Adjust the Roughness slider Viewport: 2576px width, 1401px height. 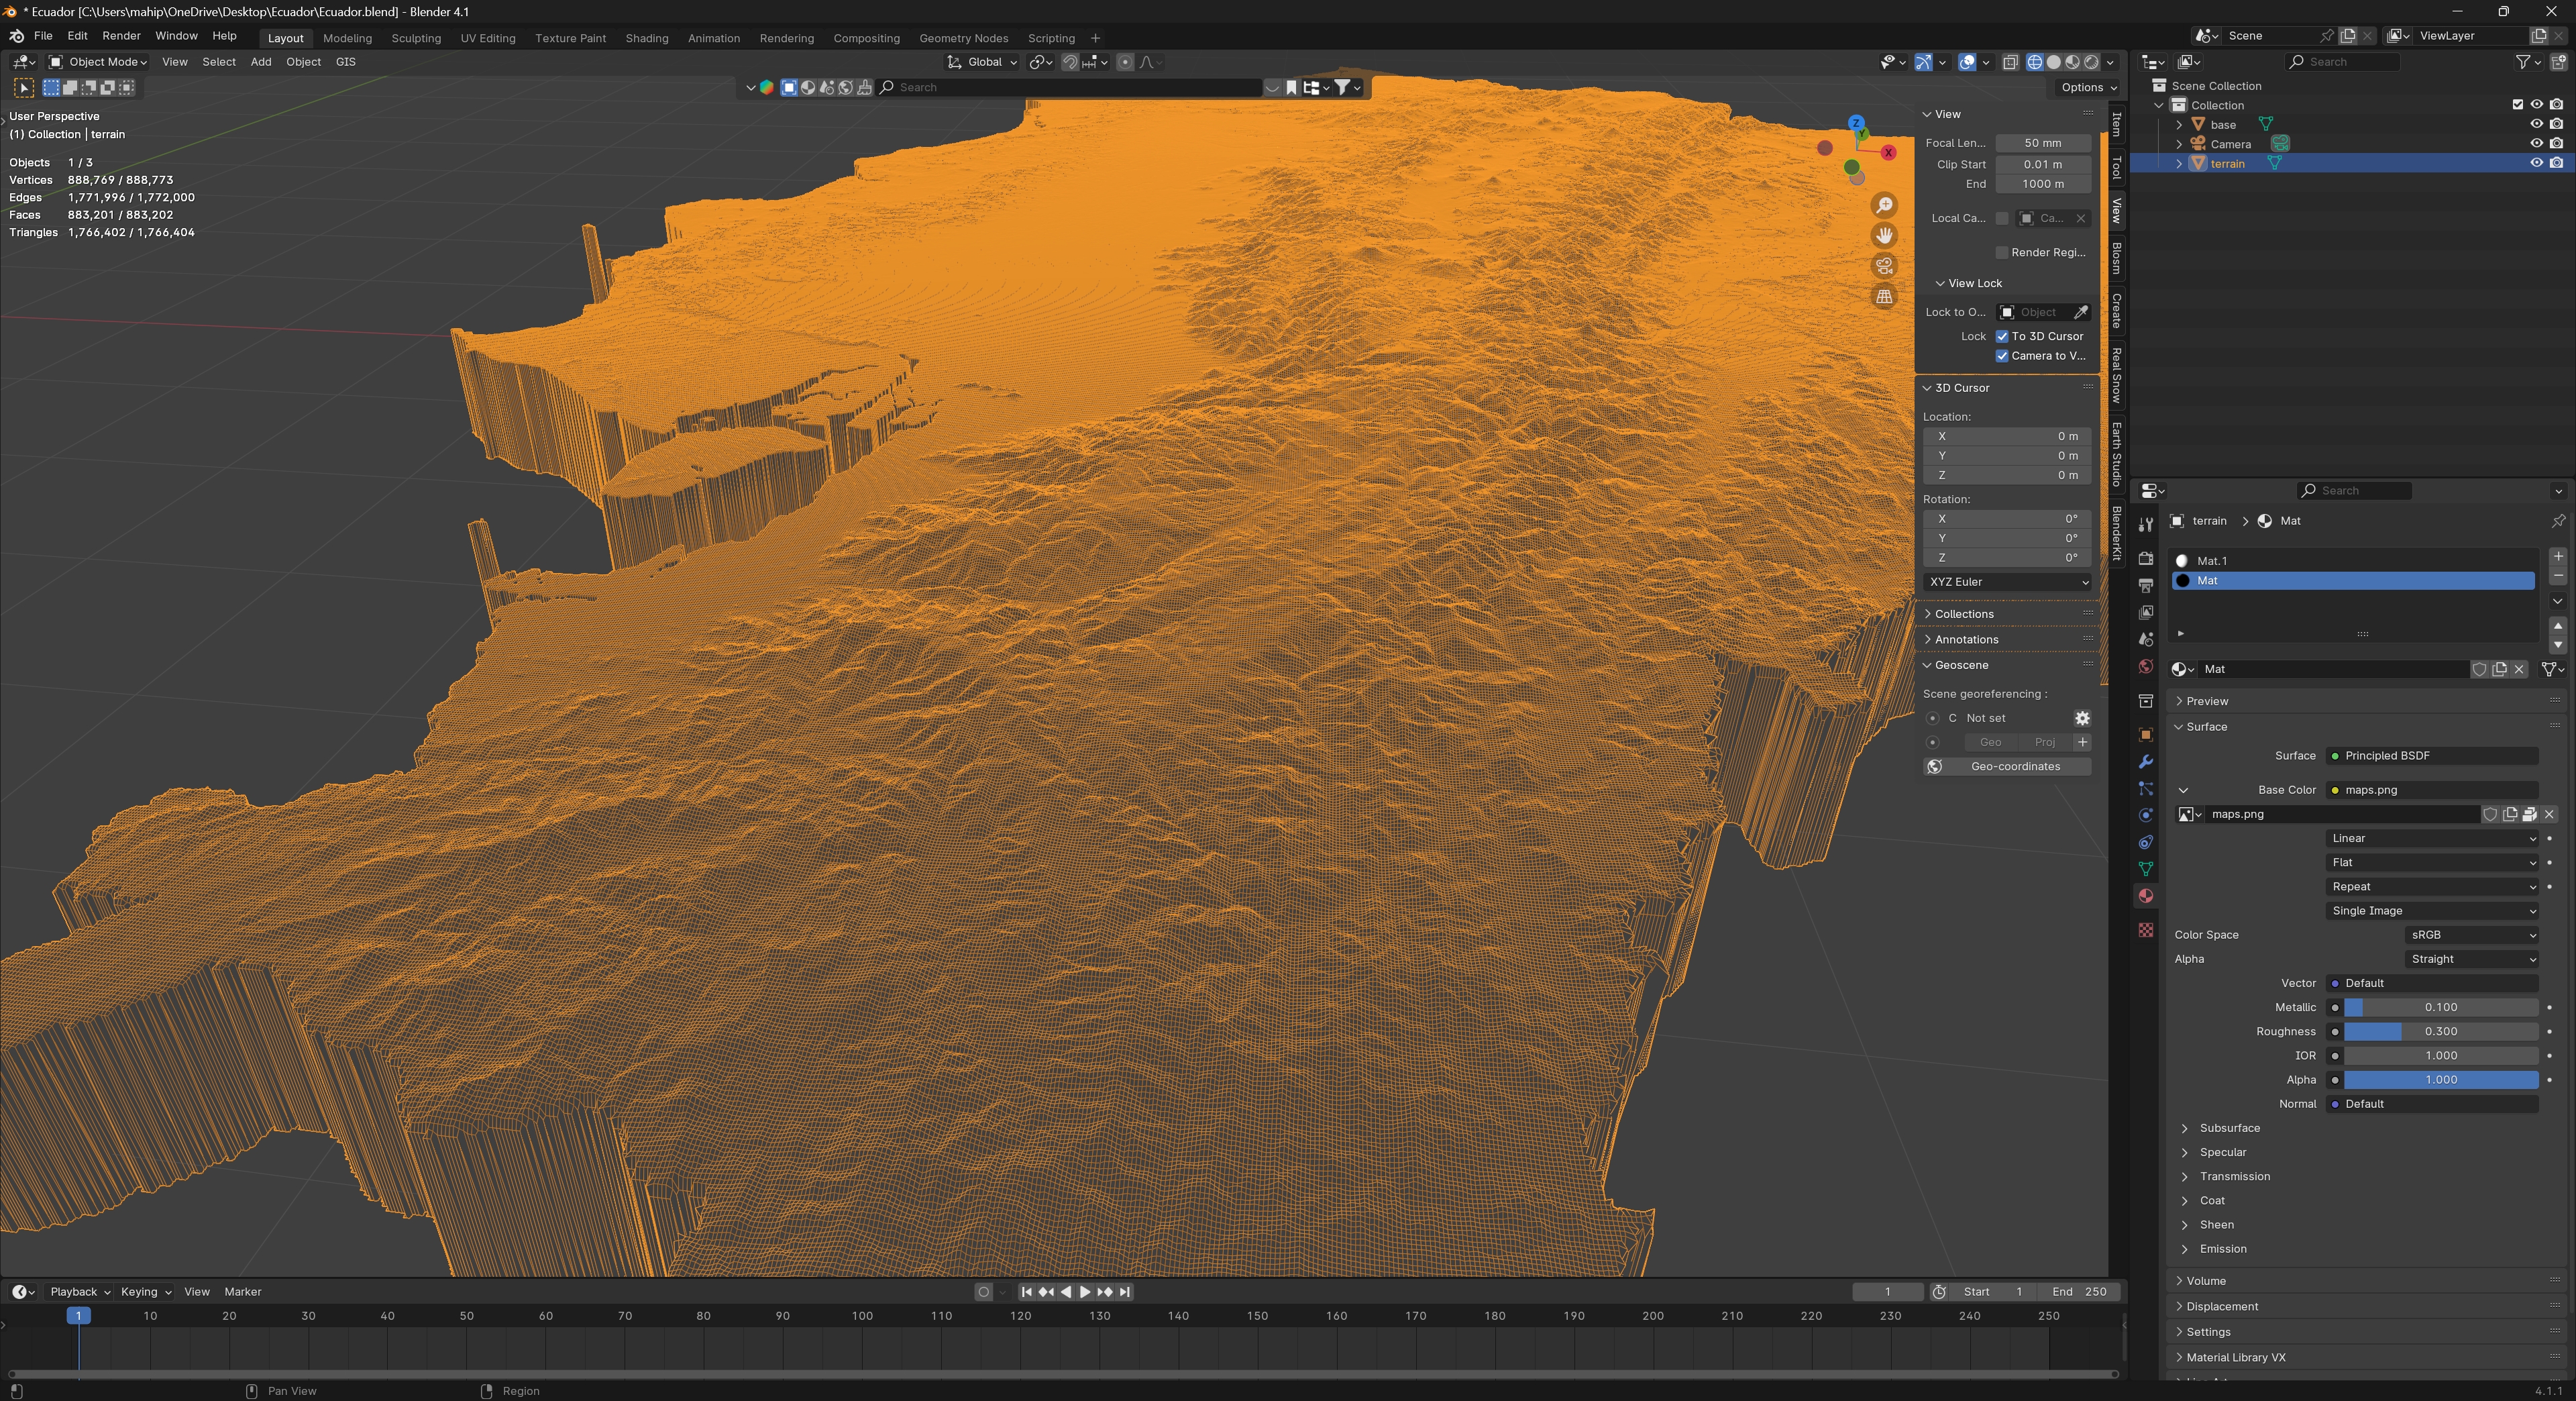click(x=2440, y=1032)
